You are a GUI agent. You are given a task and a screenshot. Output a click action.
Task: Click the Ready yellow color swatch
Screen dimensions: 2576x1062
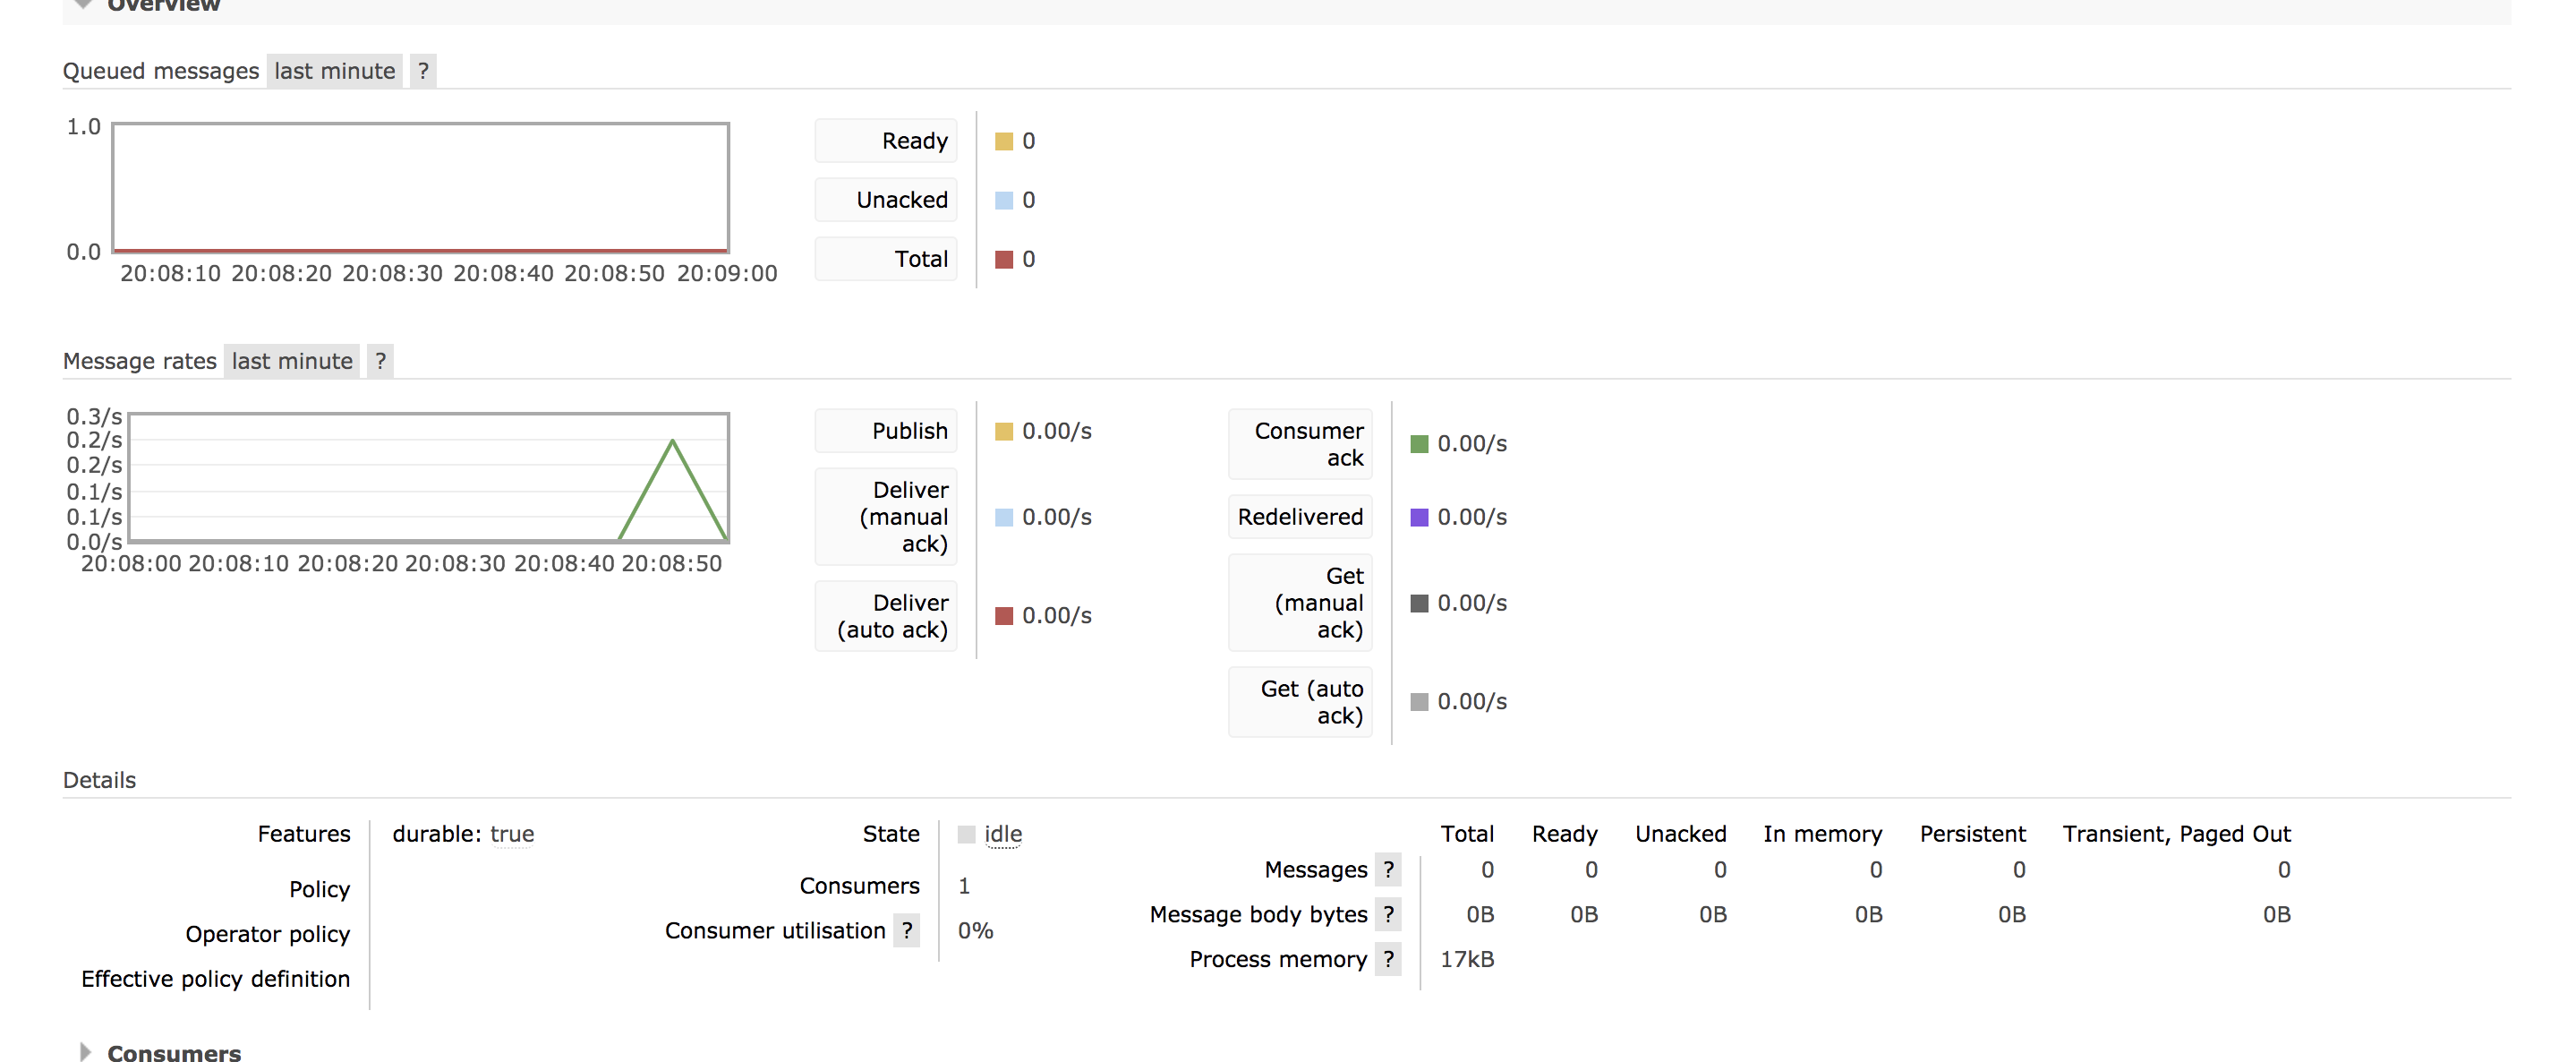tap(1004, 141)
